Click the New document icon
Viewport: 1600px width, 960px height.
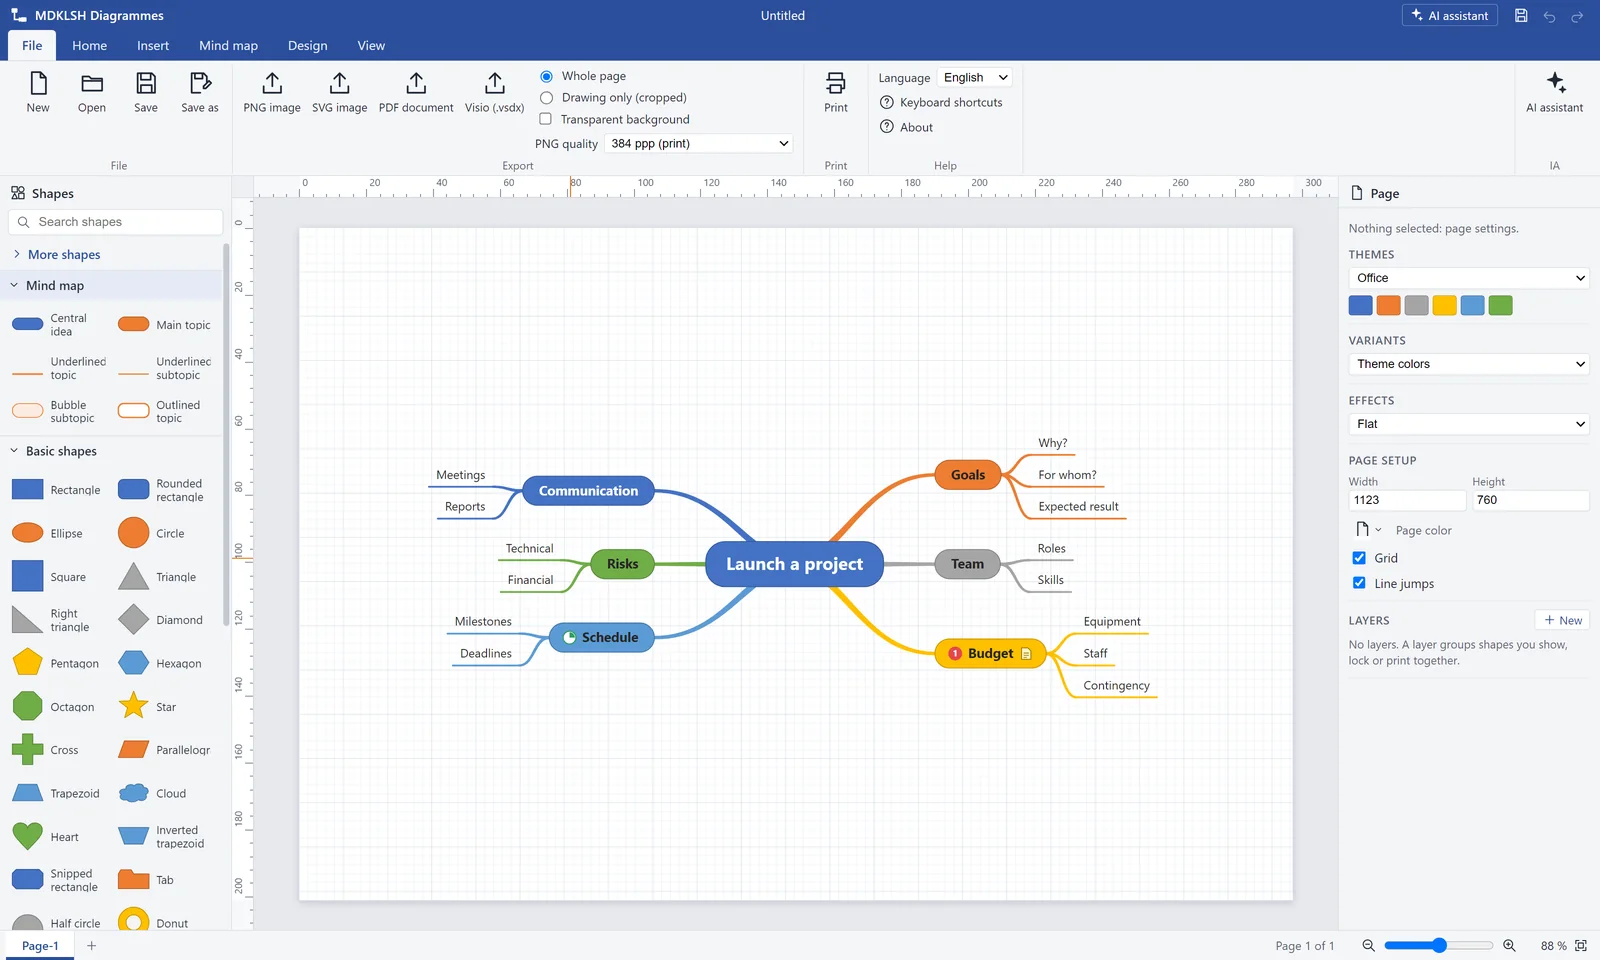point(38,83)
